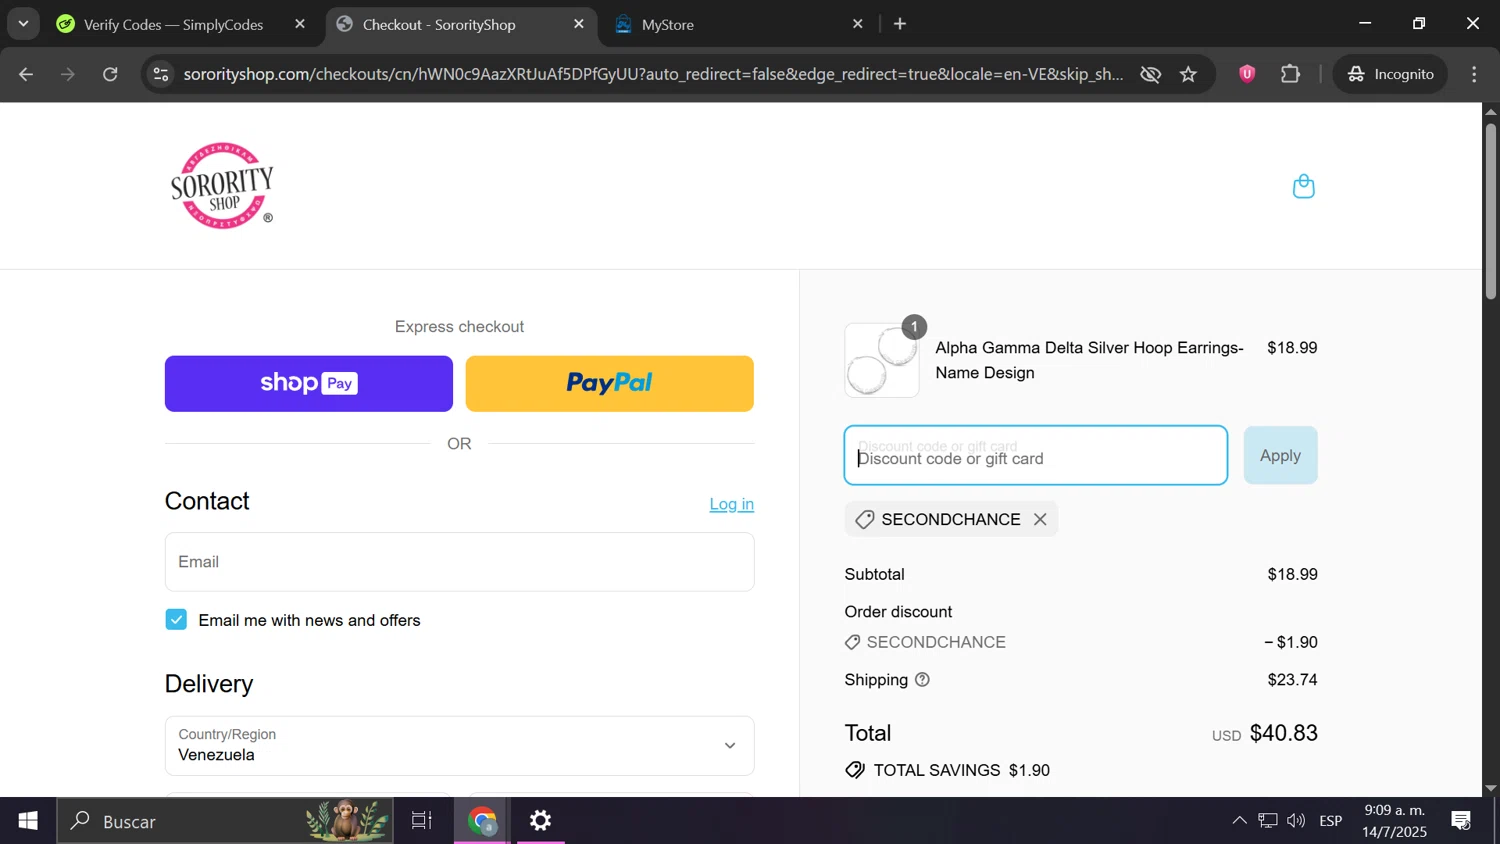Open the shopping bag cart icon
The width and height of the screenshot is (1500, 844).
[x=1303, y=186]
